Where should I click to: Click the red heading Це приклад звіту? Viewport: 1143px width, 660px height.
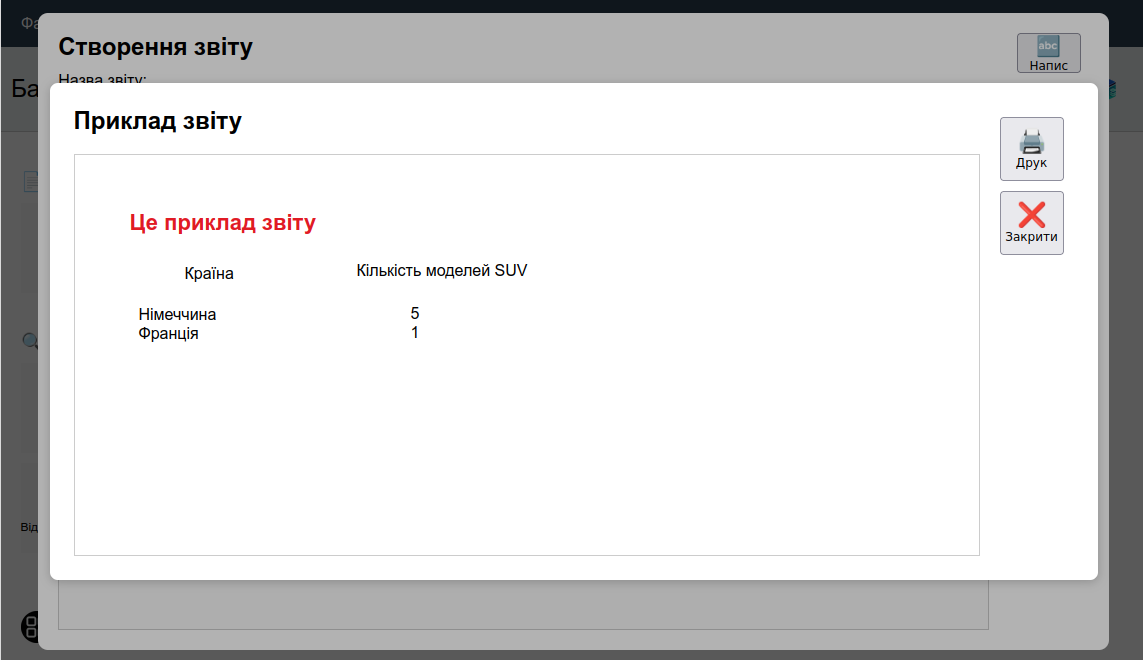point(222,222)
